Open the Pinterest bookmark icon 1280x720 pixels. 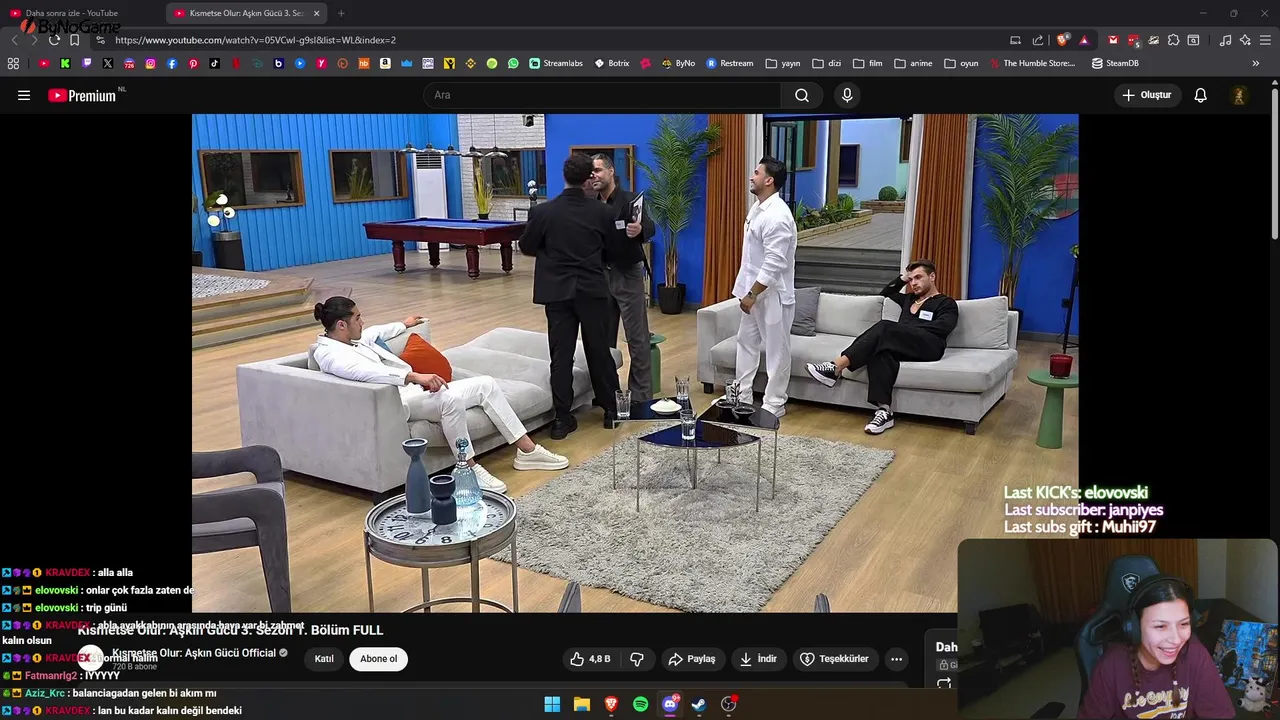pos(193,63)
